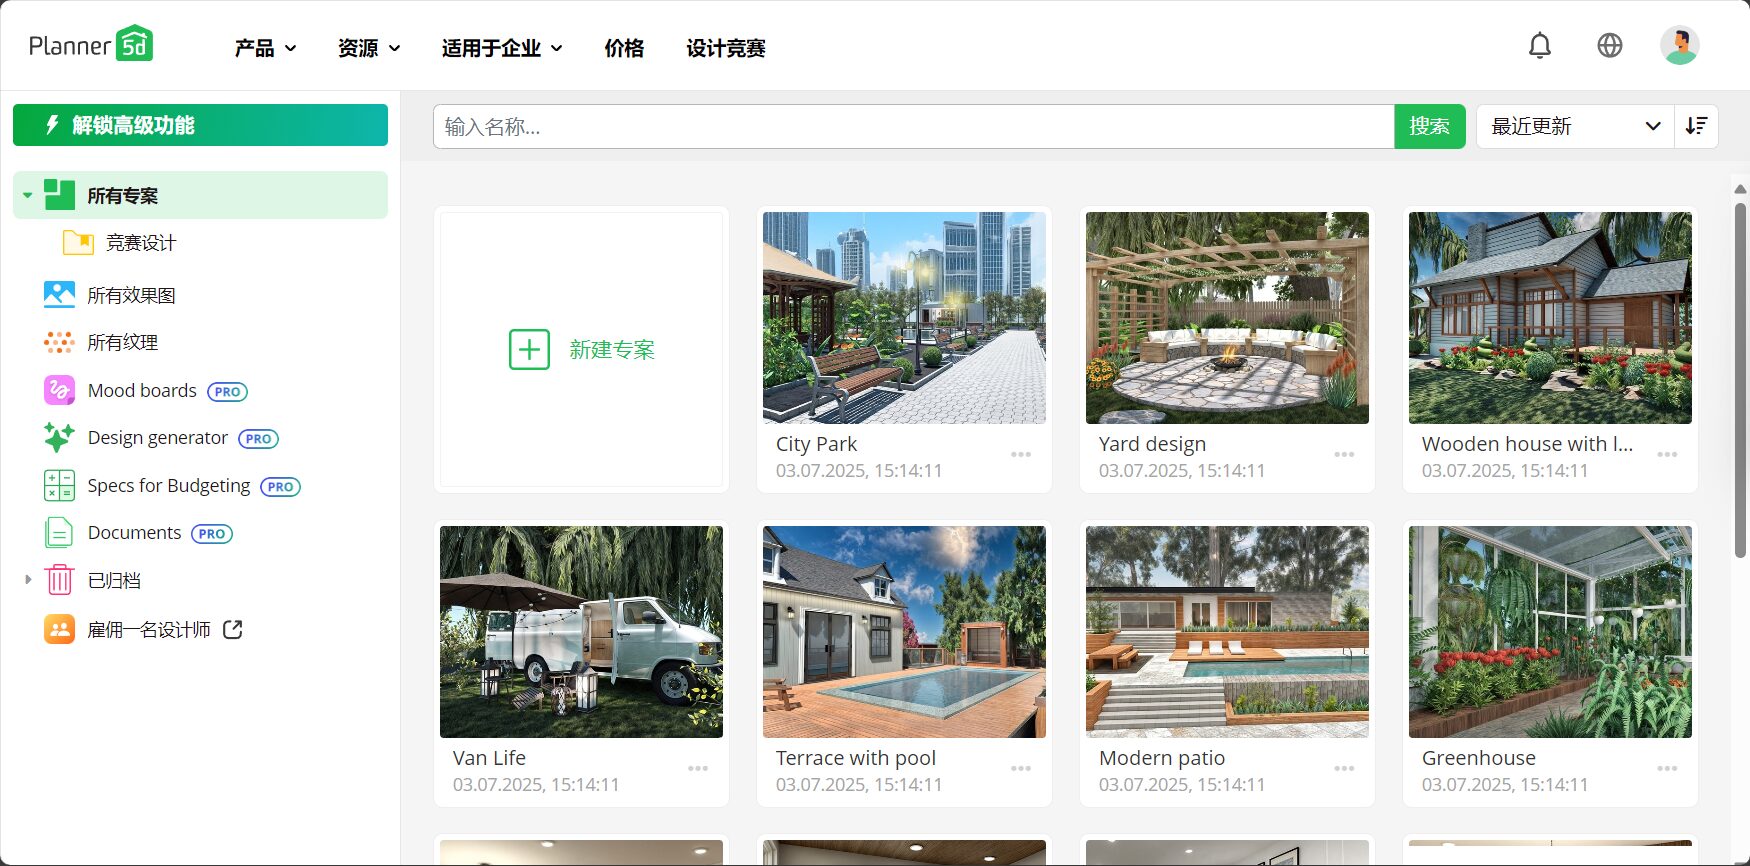
Task: Click the 竞赛设计 folder icon
Action: (x=78, y=242)
